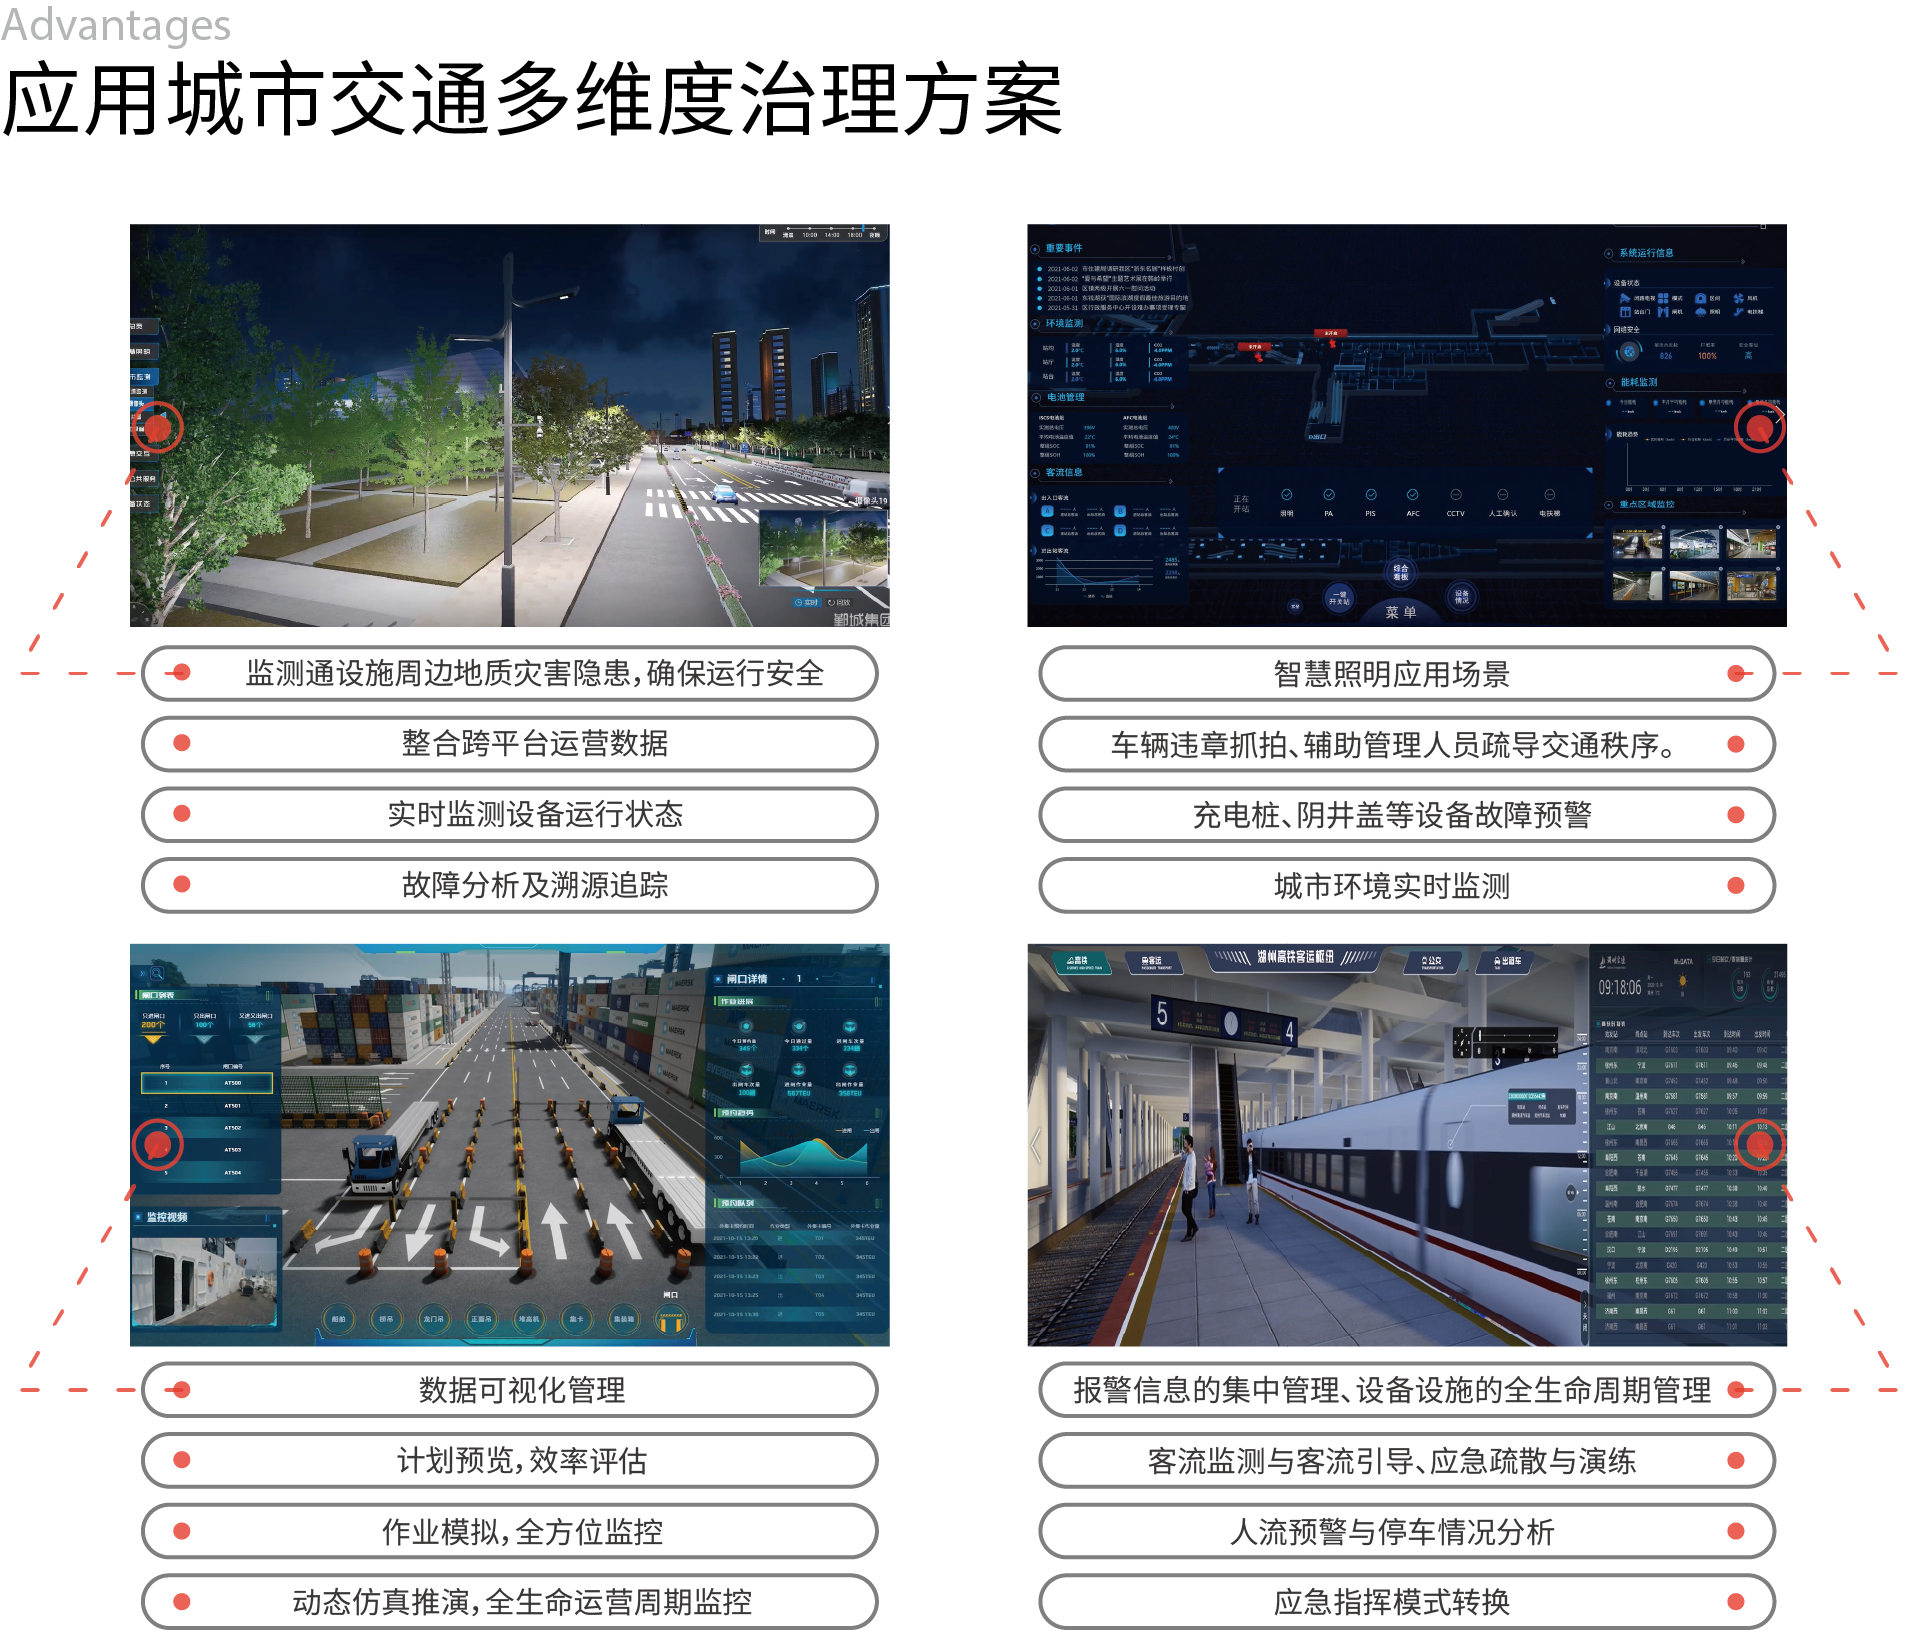
Task: Expand the 只出闸口 100个 filter arrow
Action: pos(204,1040)
